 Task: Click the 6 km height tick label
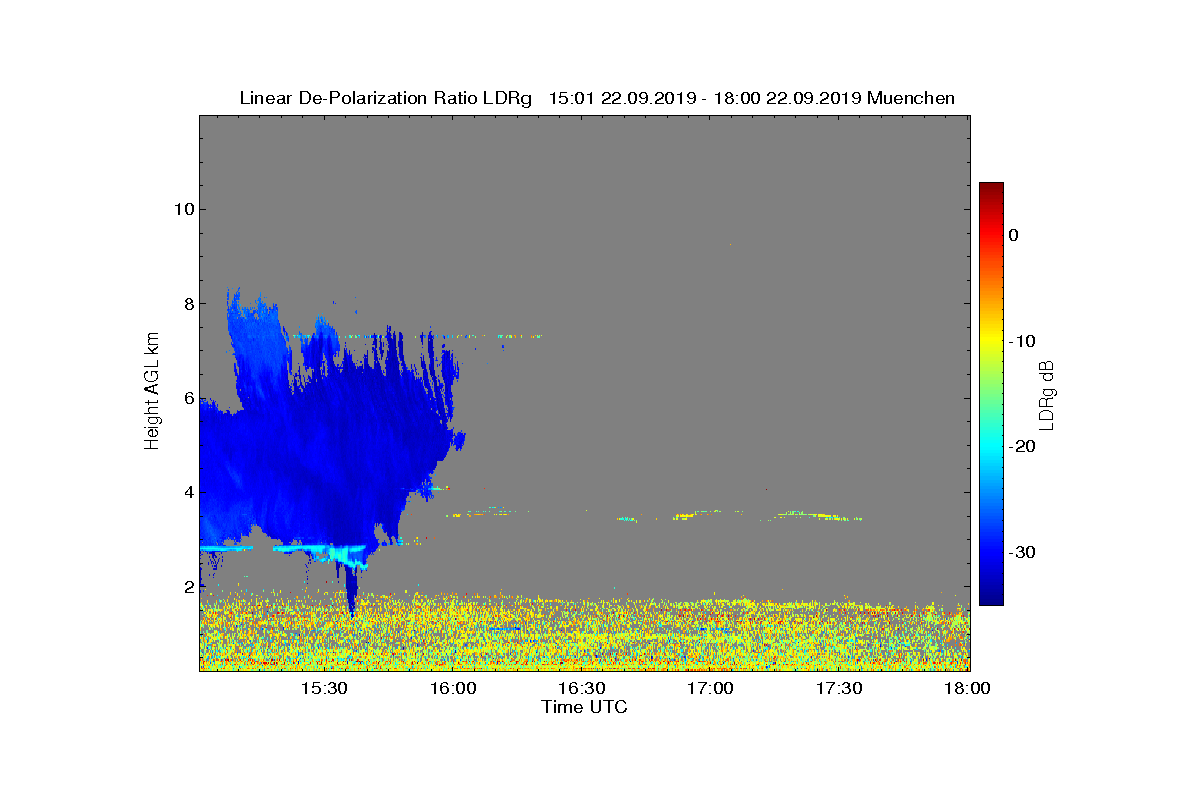tap(188, 398)
